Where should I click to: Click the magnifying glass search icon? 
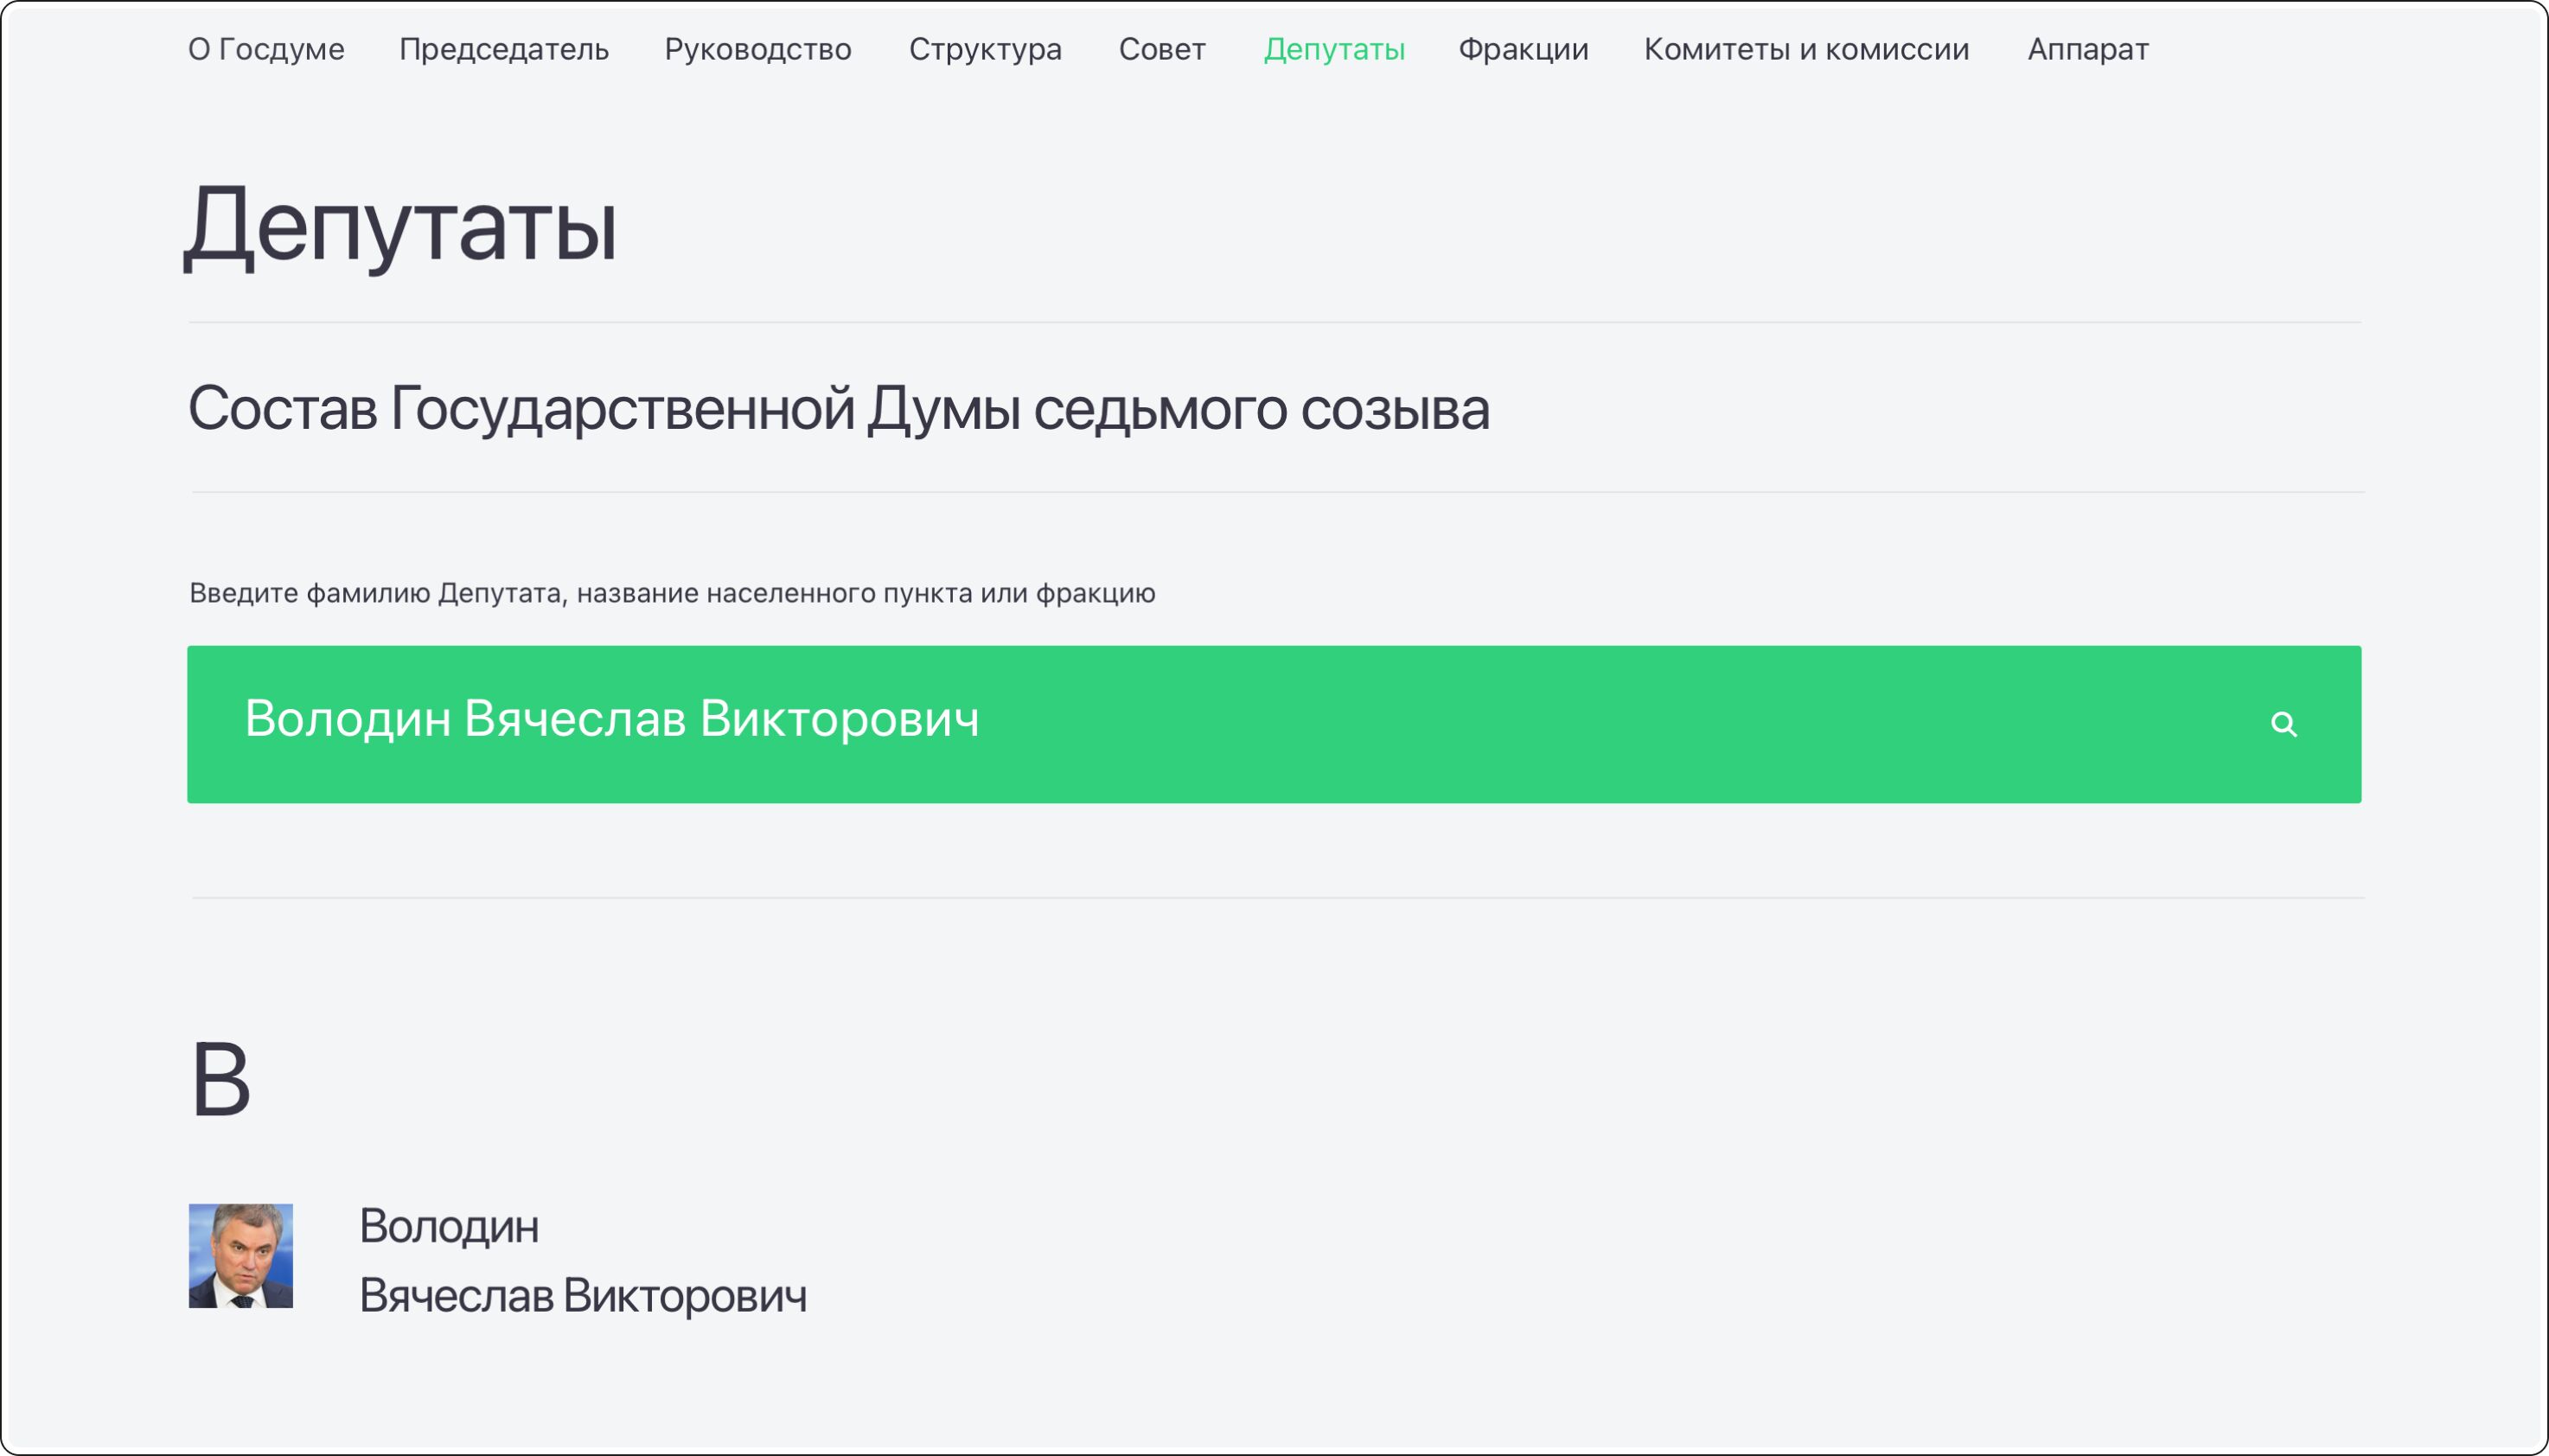(2283, 724)
